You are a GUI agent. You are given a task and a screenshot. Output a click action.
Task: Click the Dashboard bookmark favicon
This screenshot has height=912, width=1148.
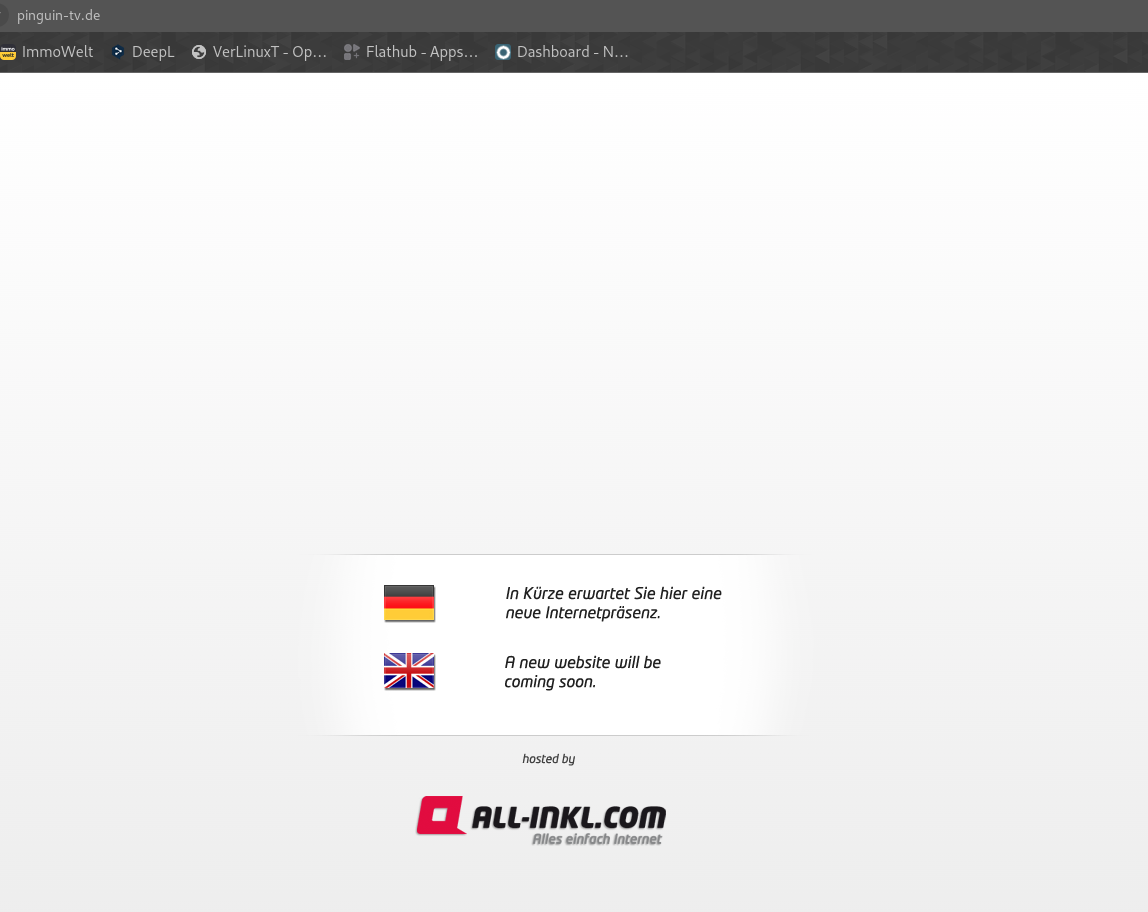(x=503, y=52)
